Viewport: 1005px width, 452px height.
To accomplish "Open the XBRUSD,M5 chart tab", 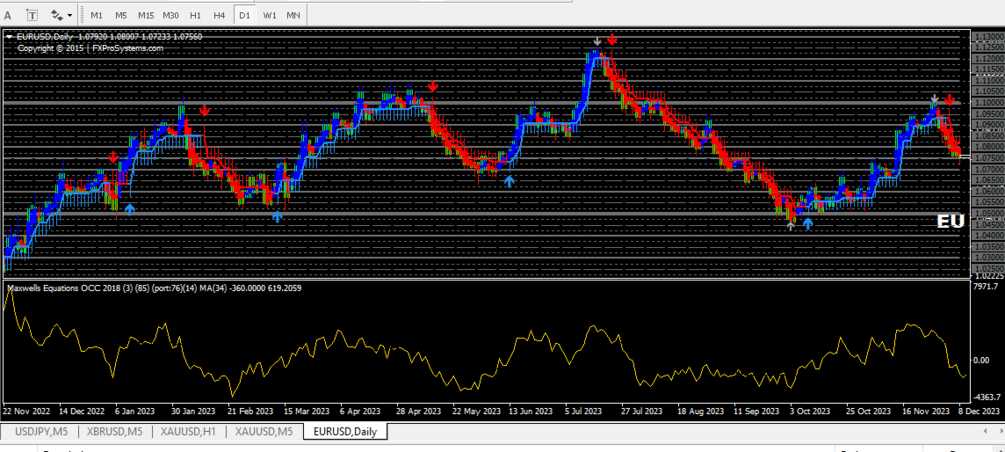I will 115,431.
